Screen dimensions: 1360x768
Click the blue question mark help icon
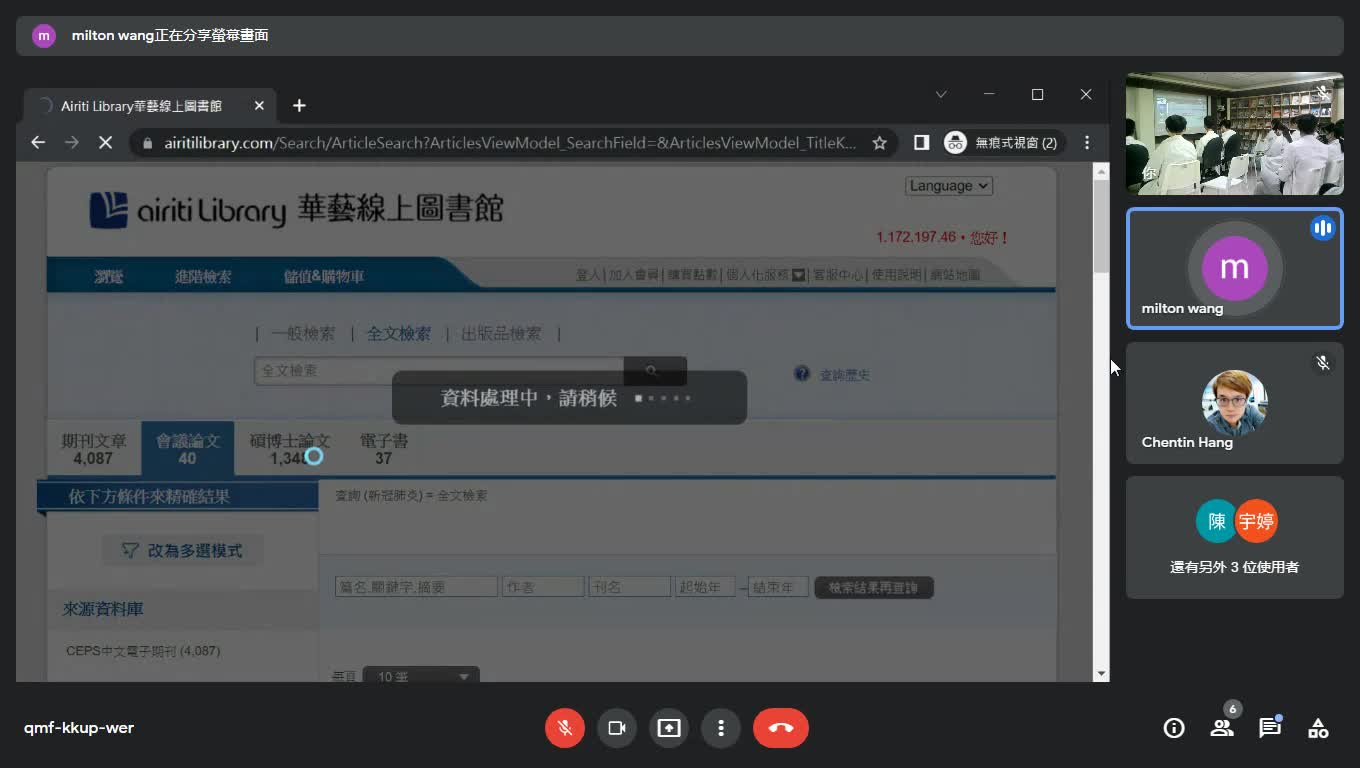[x=802, y=374]
